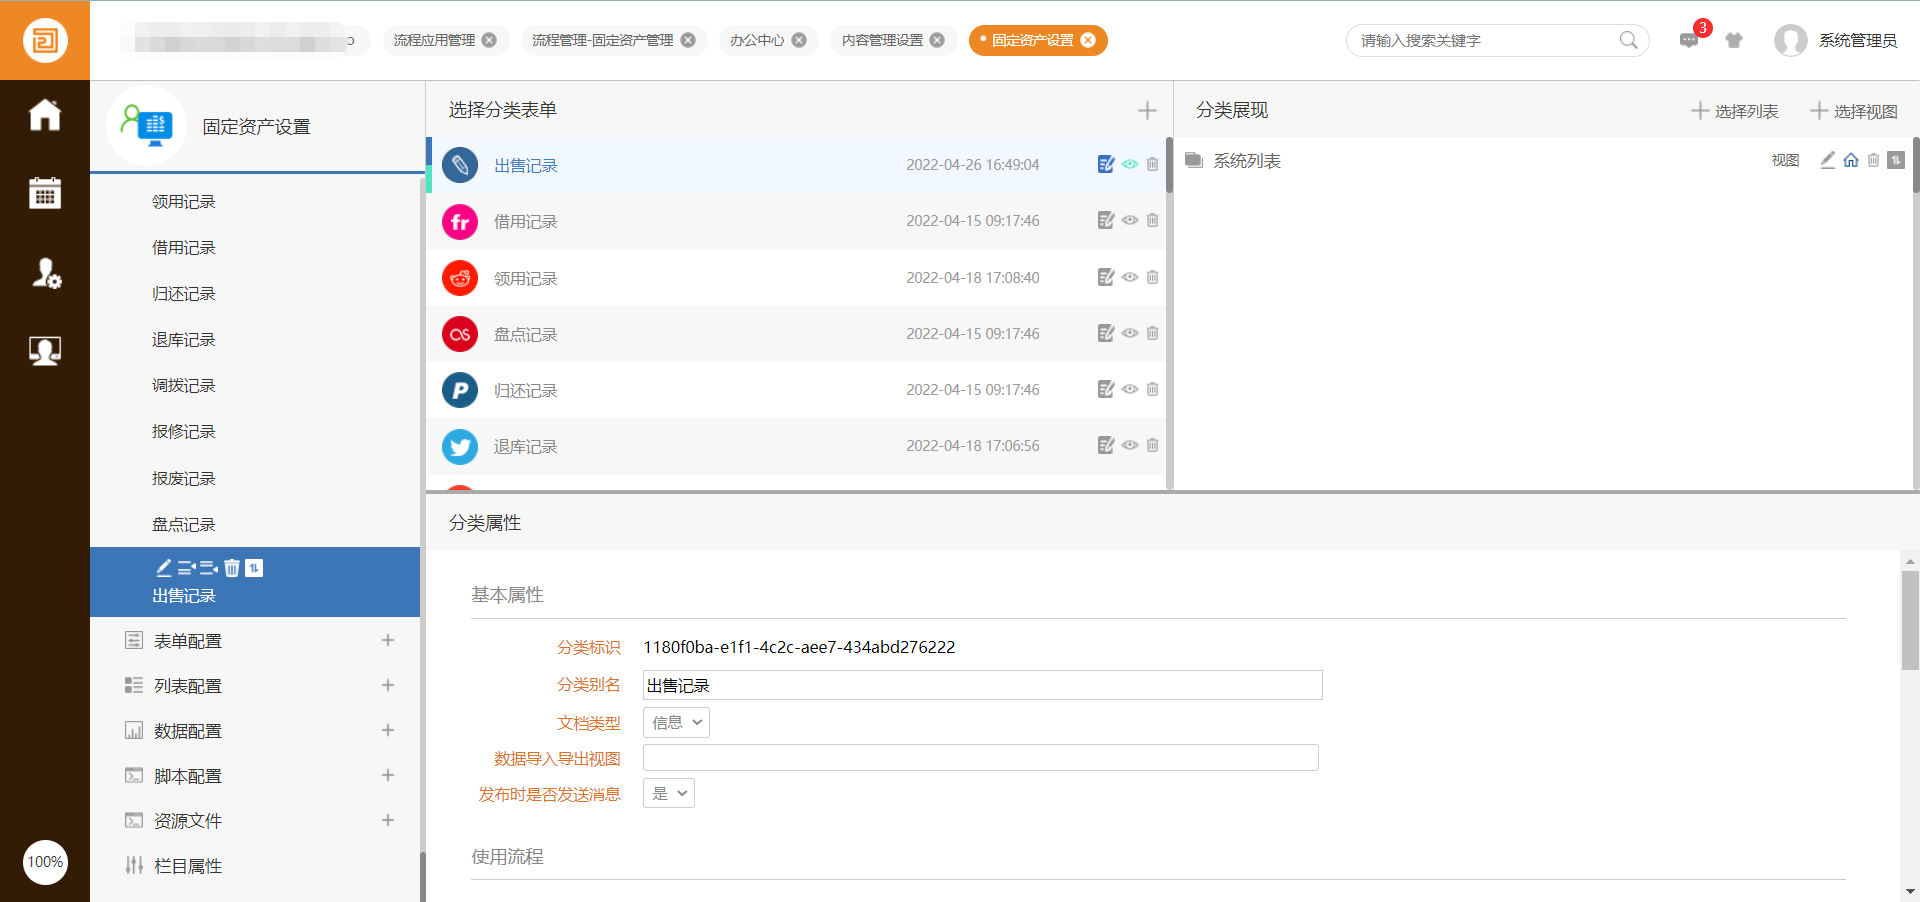Click the 选择列表 button
Screen dimensions: 1920x902
1735,111
